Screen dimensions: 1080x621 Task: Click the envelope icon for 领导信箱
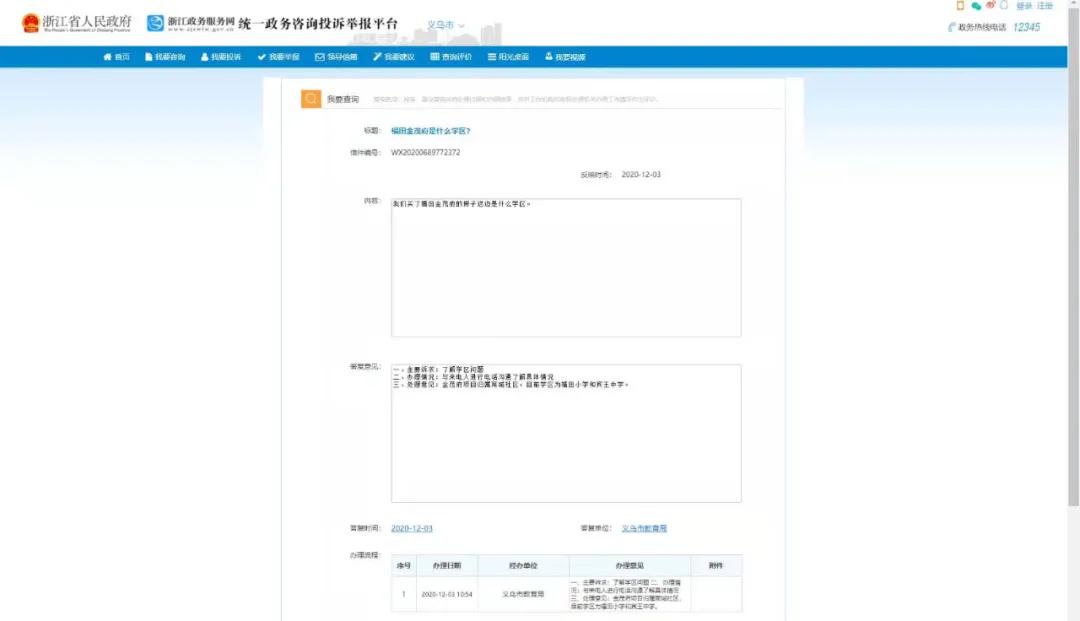318,57
